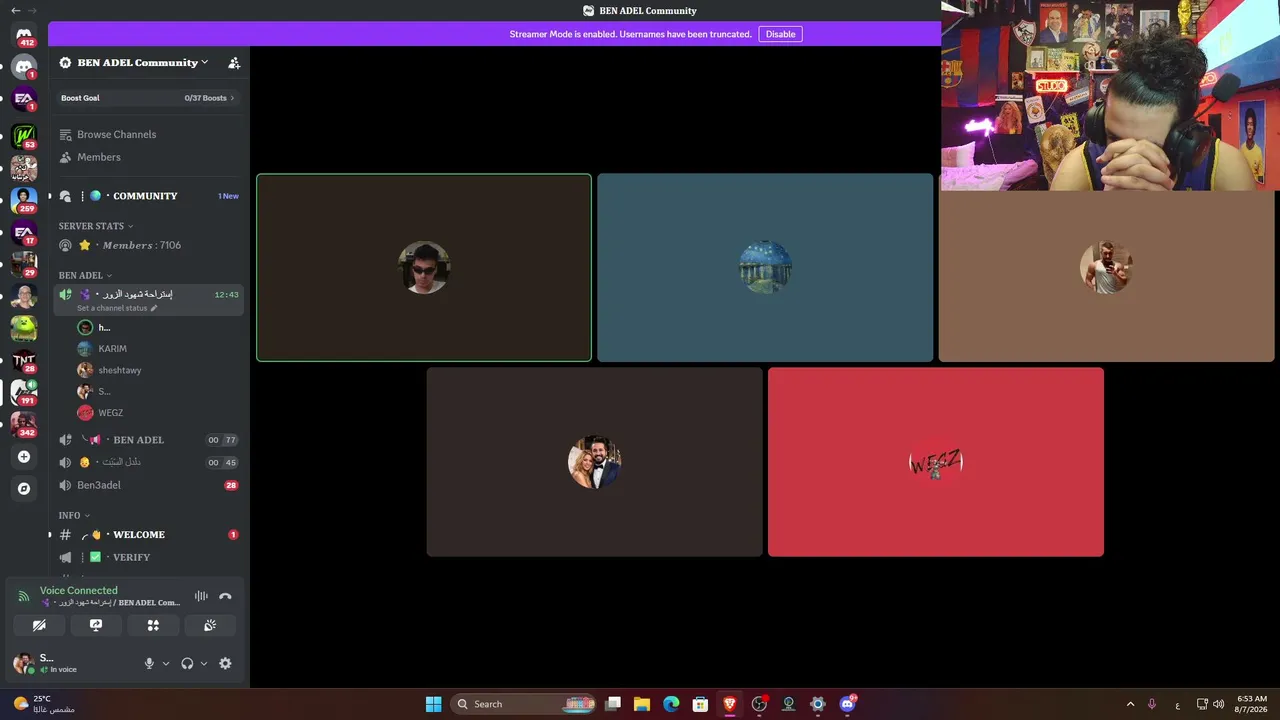The height and width of the screenshot is (720, 1280).
Task: Select the truncated user h... in voice list
Action: click(x=158, y=327)
